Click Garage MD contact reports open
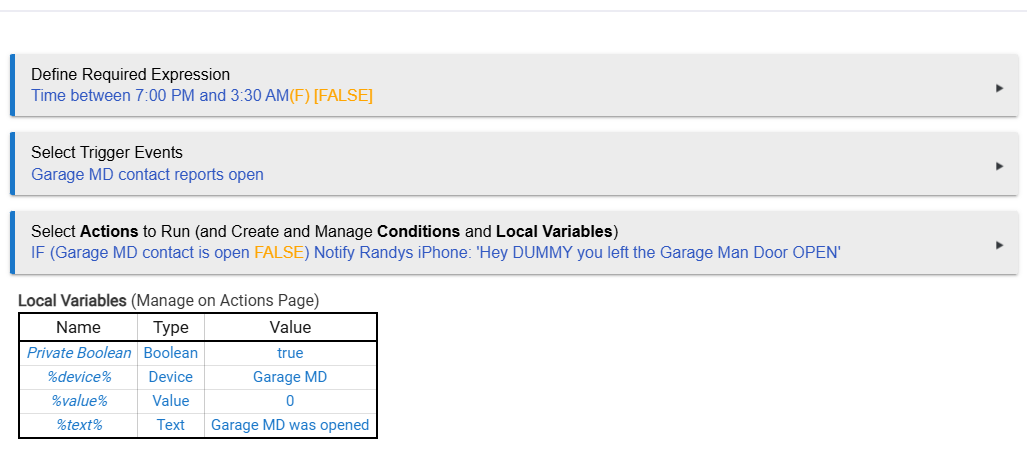 (147, 174)
